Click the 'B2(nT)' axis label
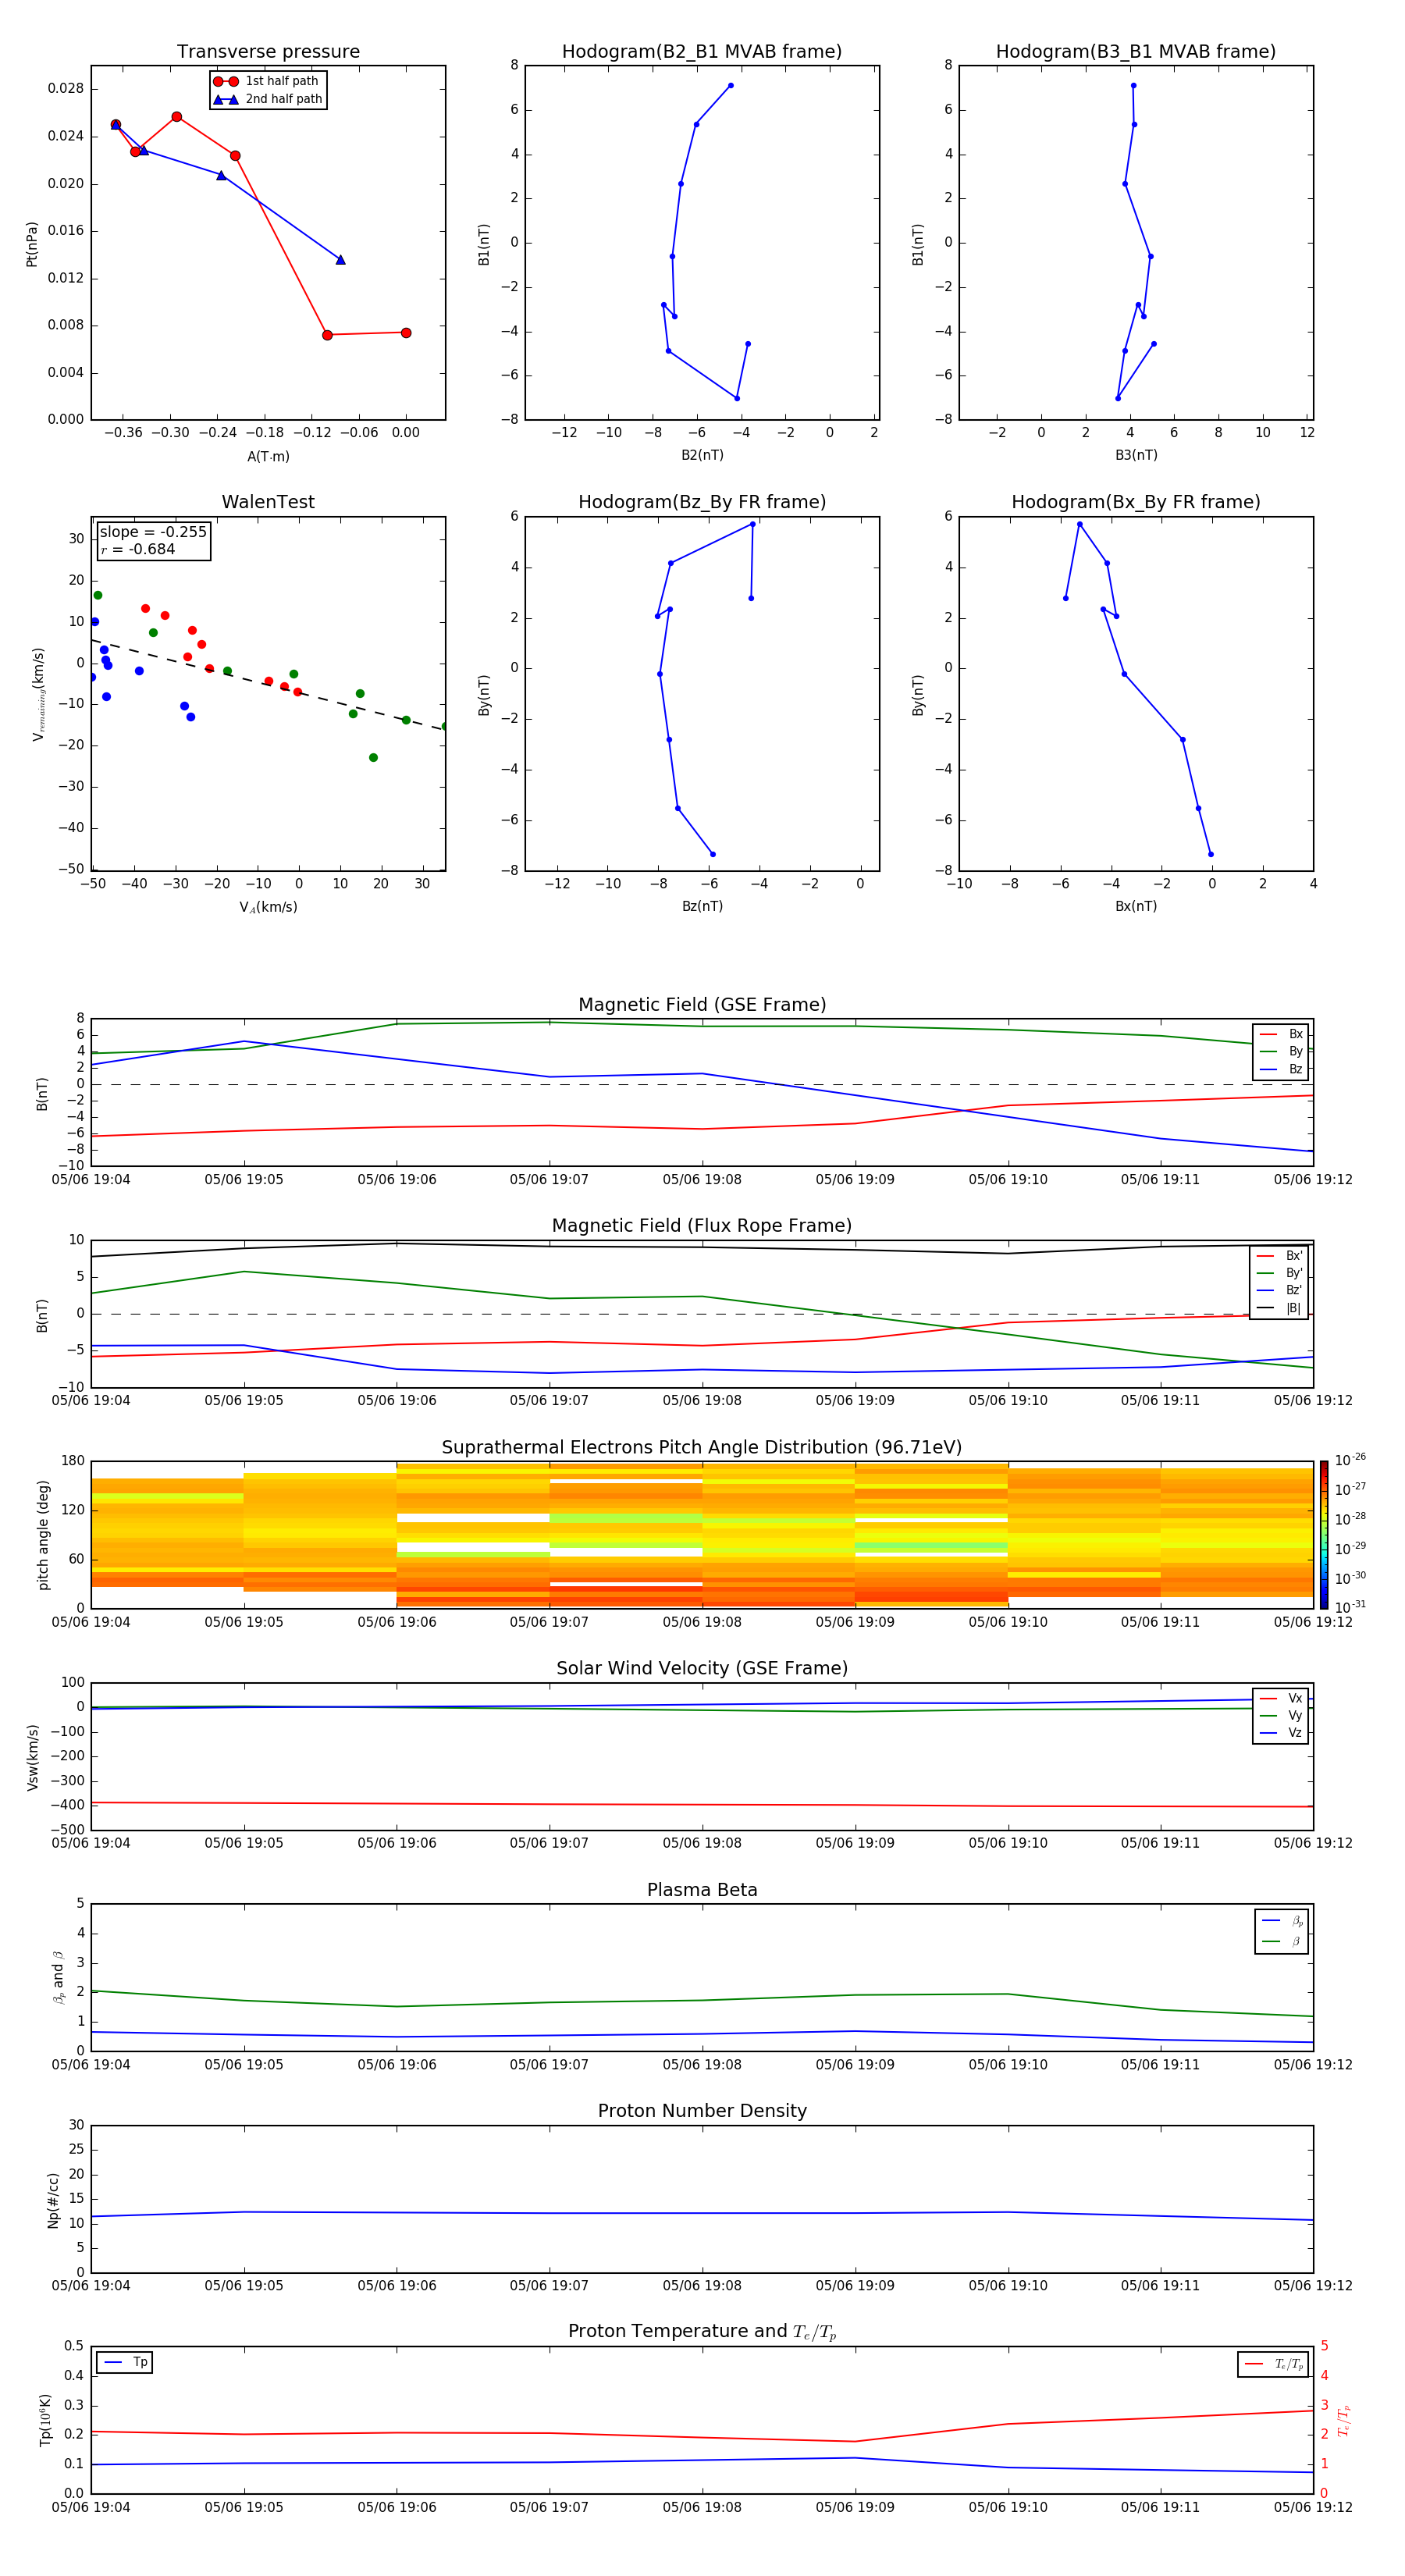 pos(702,455)
